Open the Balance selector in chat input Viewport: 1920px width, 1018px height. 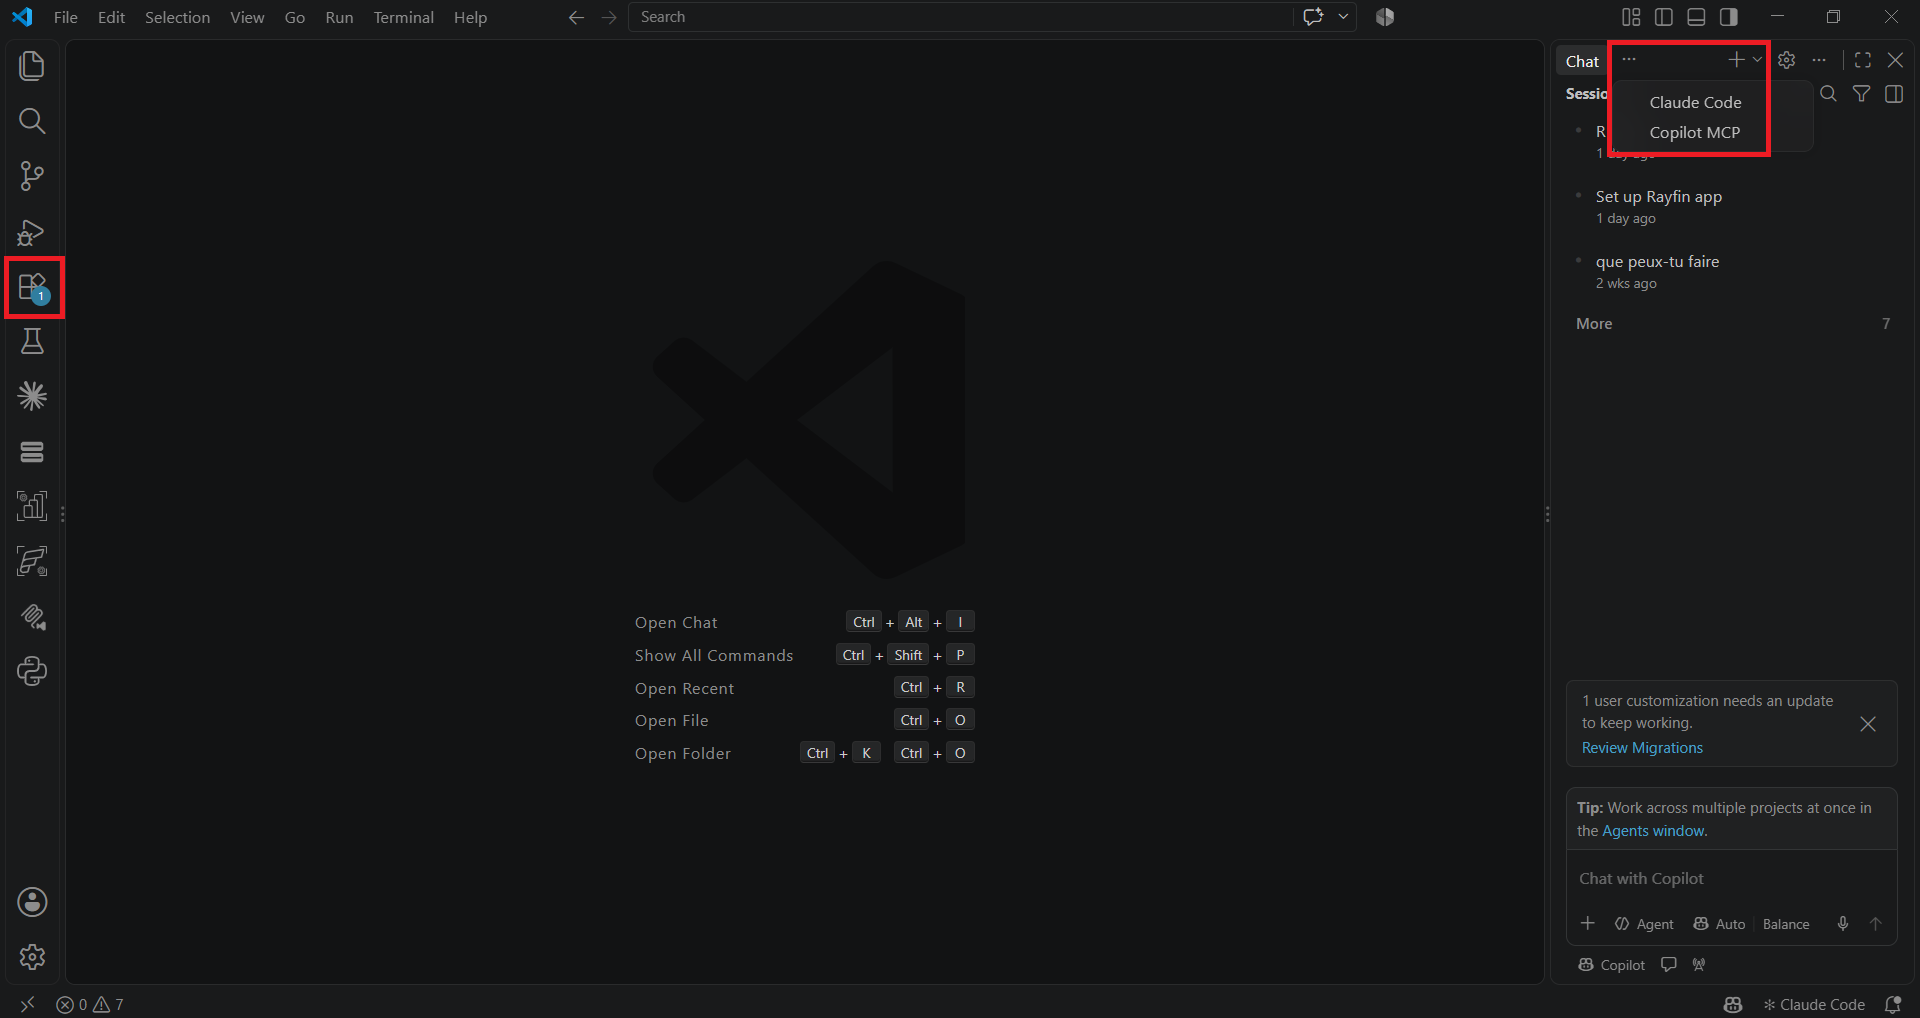point(1786,924)
